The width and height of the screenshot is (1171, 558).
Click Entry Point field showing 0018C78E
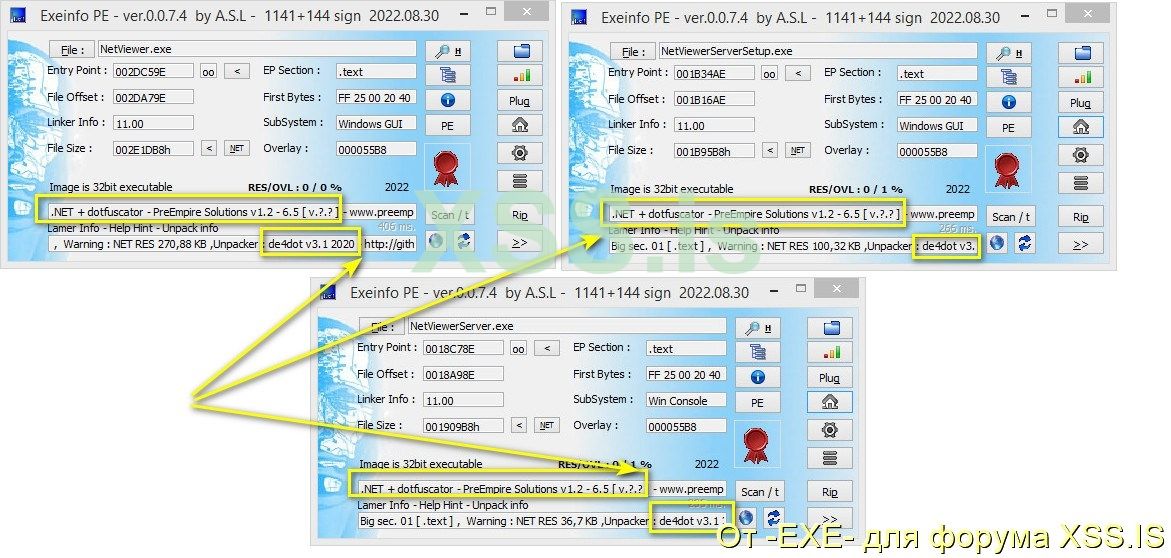(x=463, y=349)
